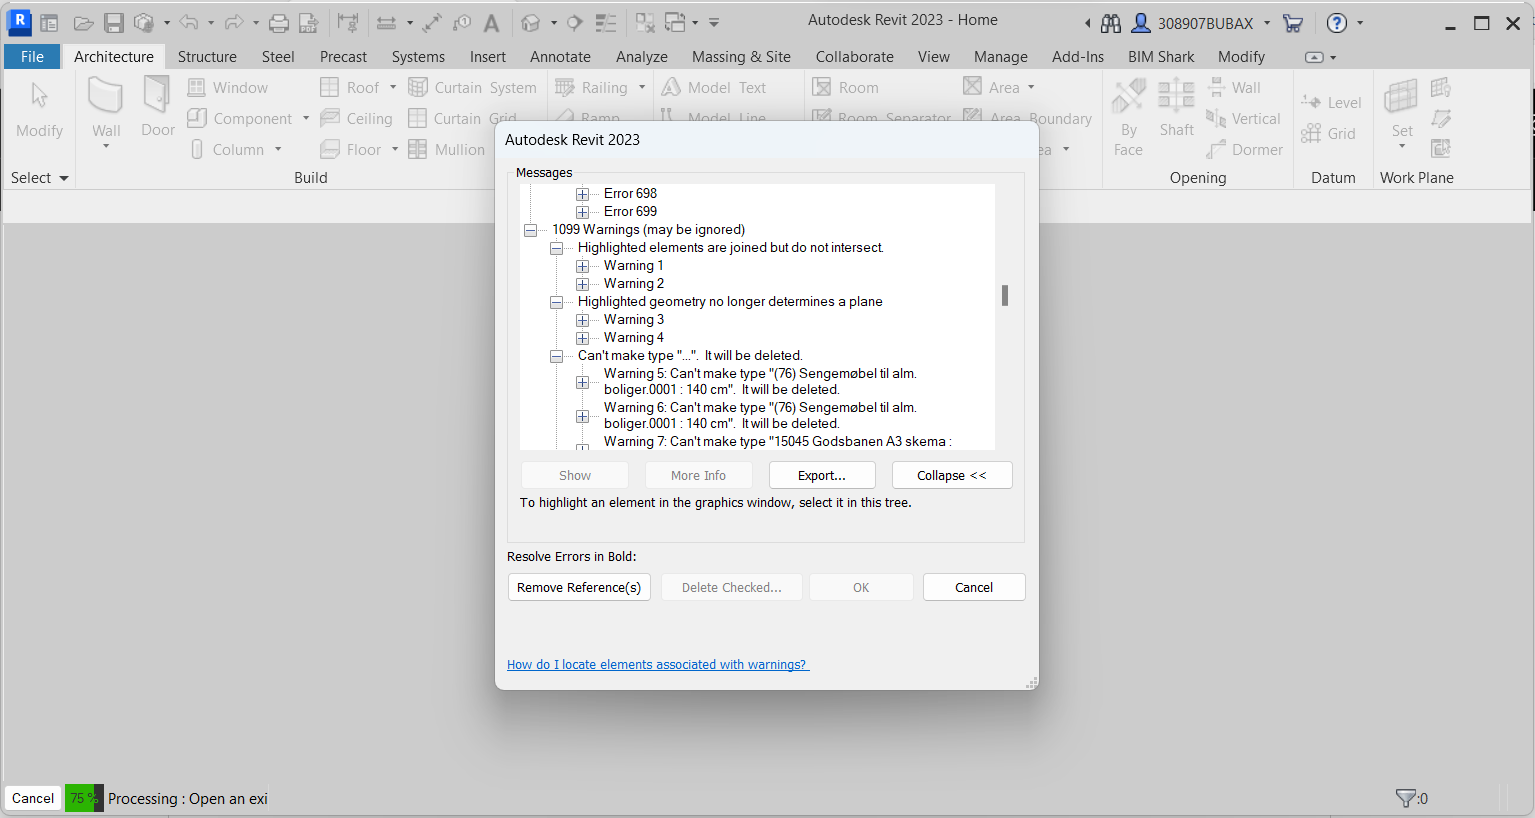
Task: Click the Export... button
Action: click(822, 475)
